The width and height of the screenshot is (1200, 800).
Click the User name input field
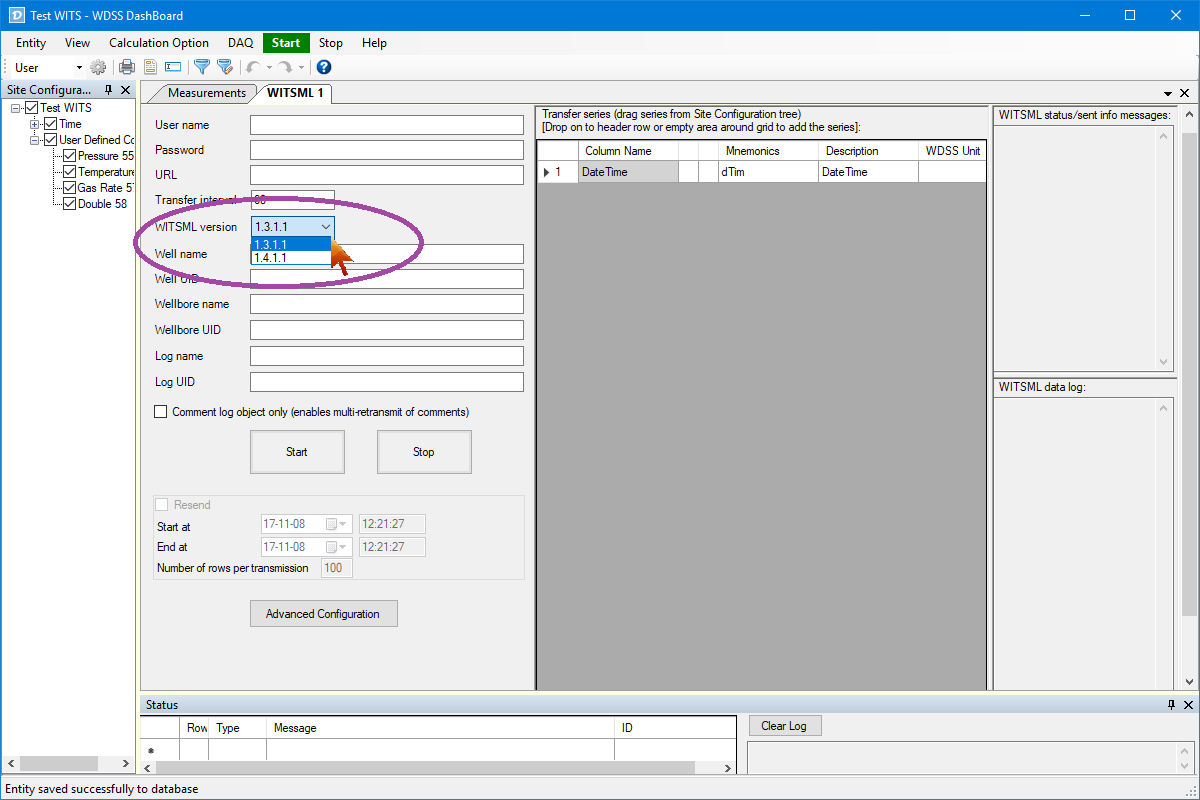tap(386, 125)
